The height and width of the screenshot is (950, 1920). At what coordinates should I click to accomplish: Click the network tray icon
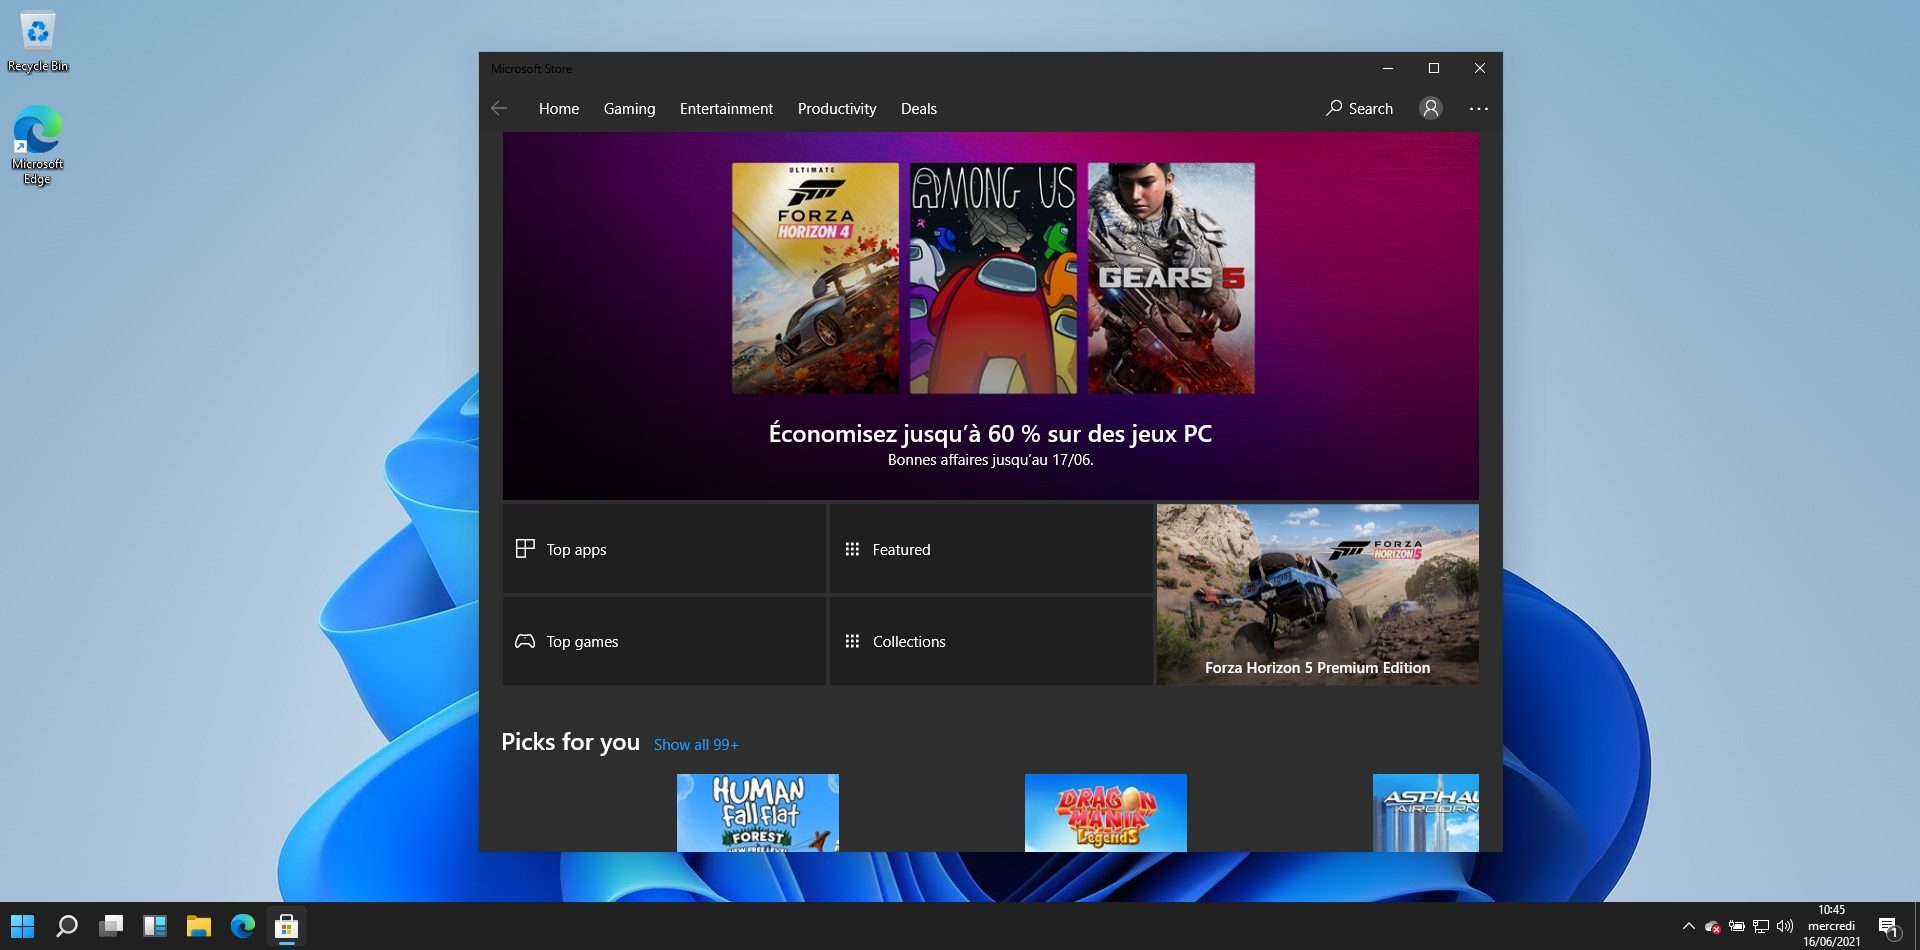pos(1761,926)
